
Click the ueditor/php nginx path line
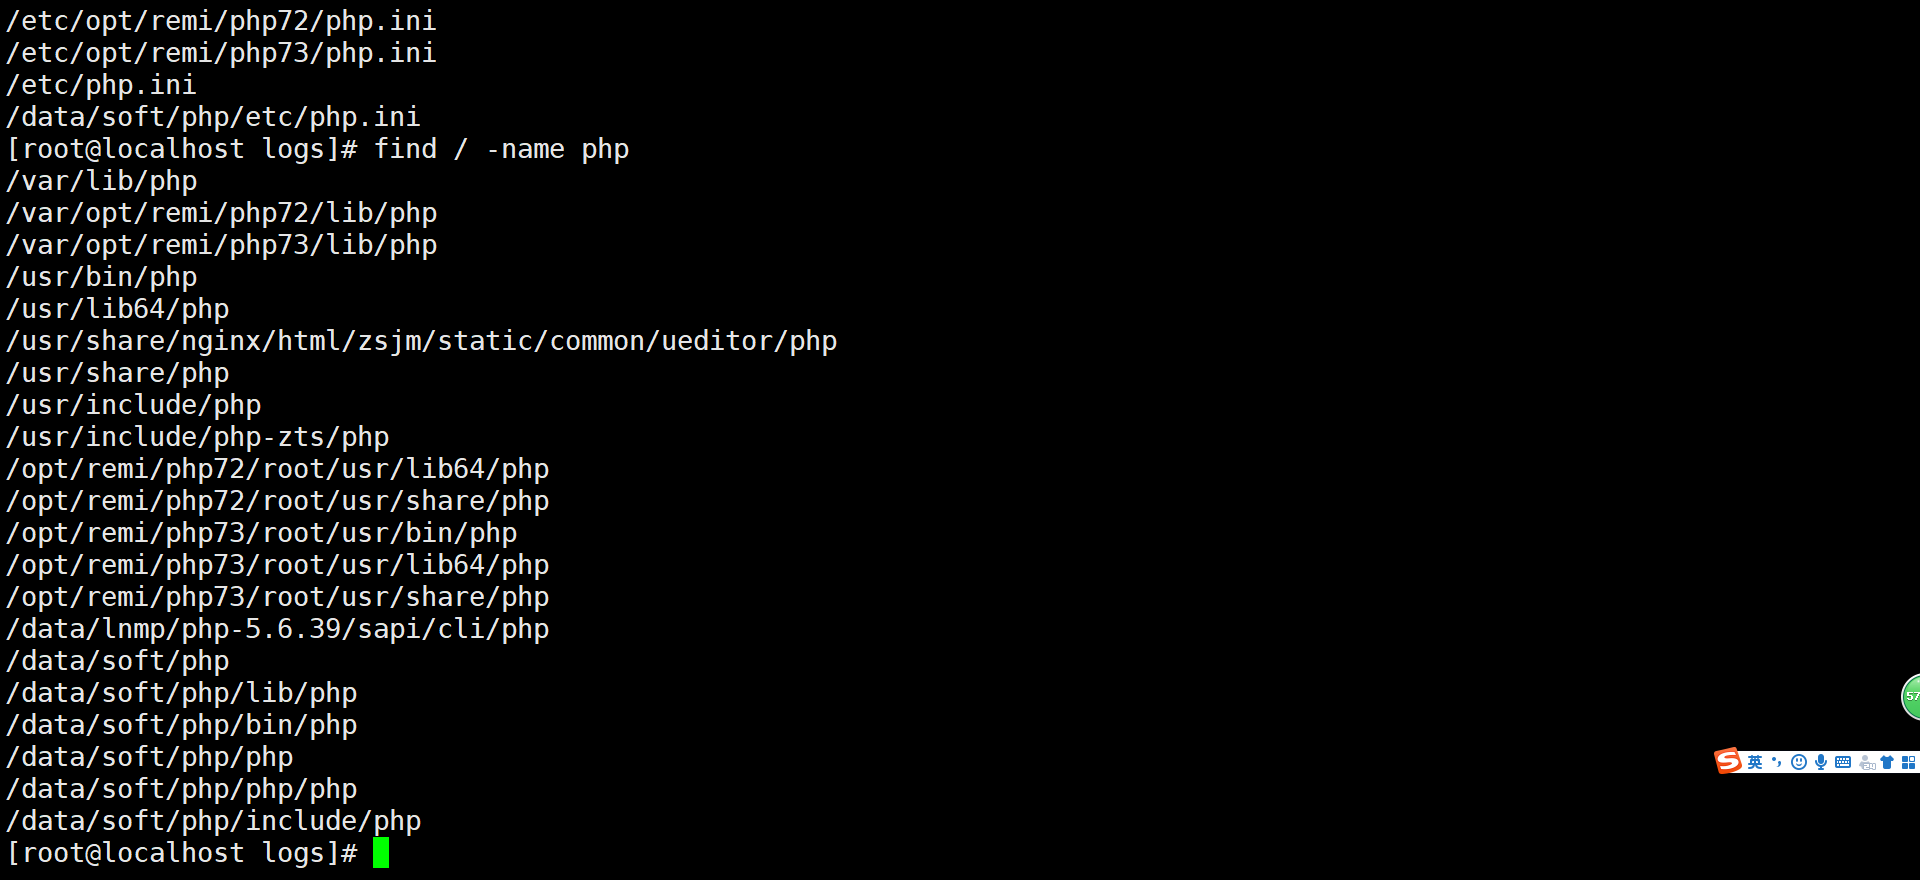(x=422, y=341)
